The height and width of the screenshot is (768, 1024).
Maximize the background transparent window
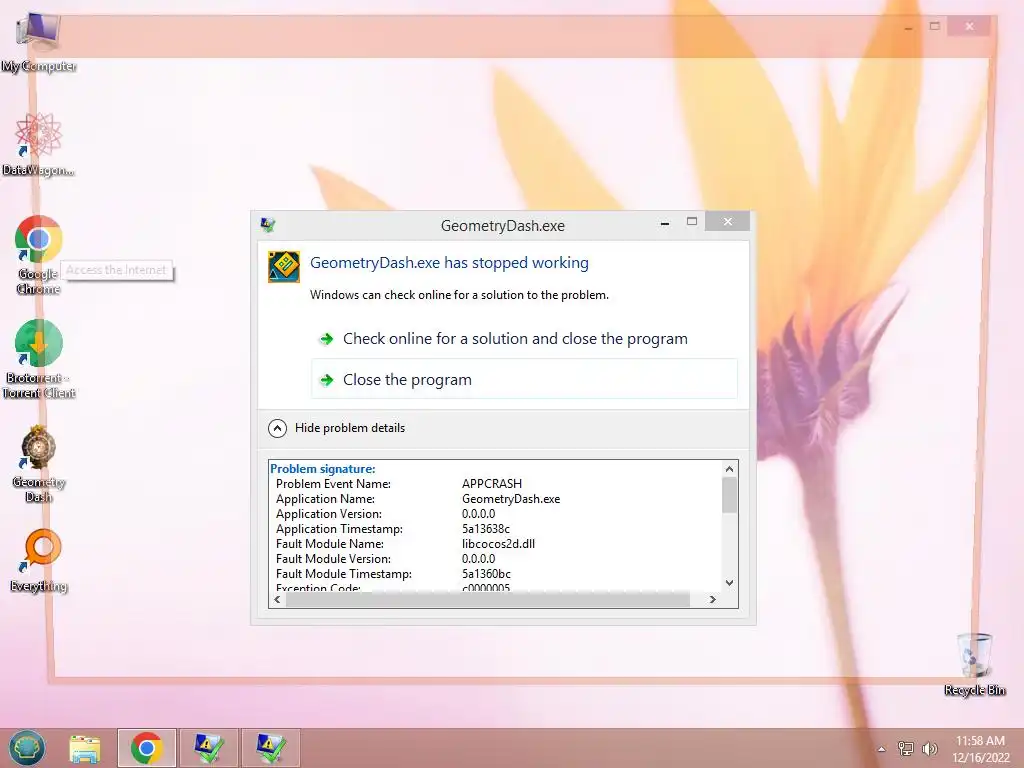click(x=935, y=26)
